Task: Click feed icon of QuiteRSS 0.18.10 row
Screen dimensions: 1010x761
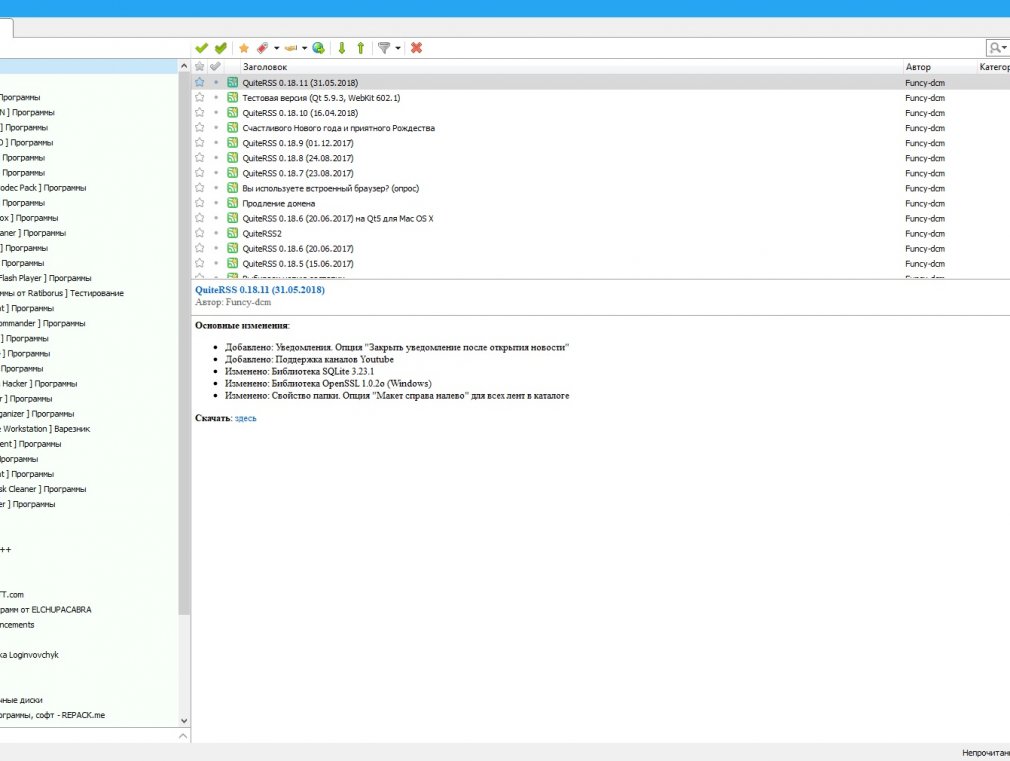Action: 233,113
